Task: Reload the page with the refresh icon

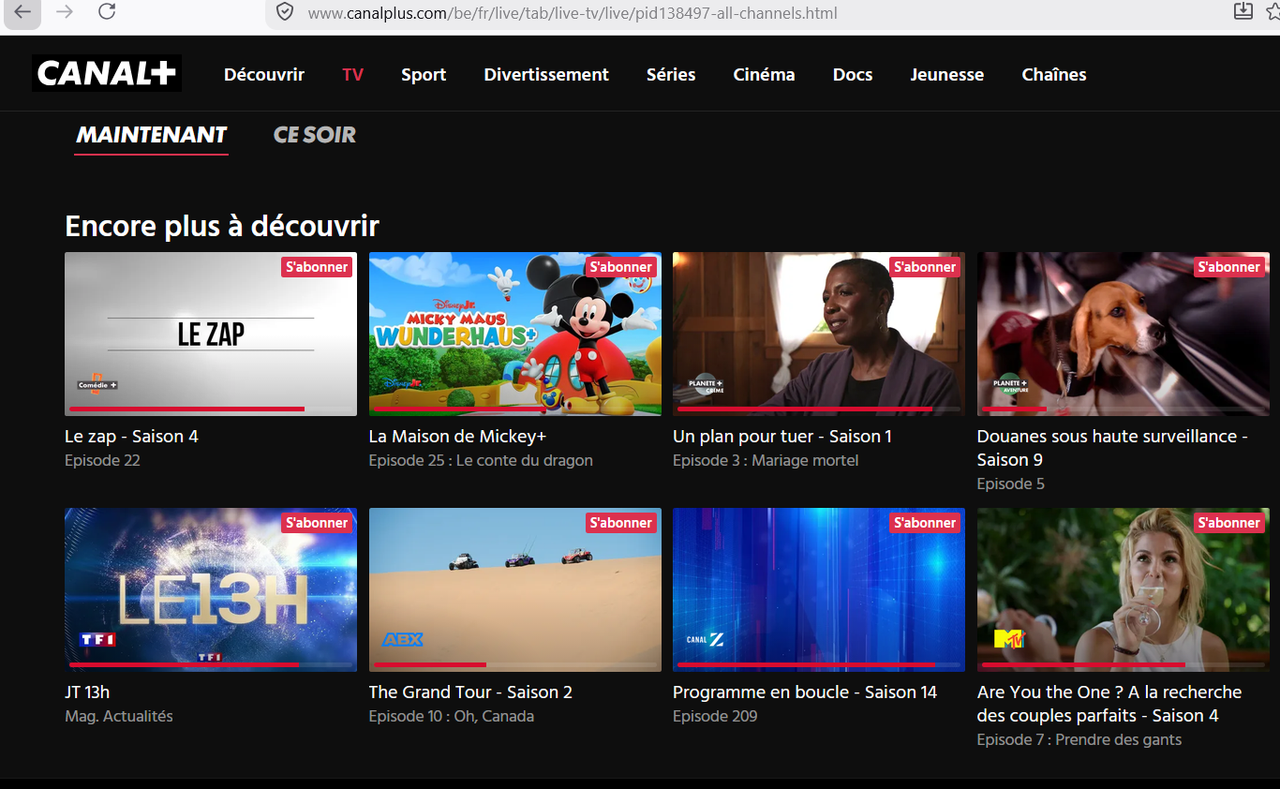Action: tap(107, 12)
